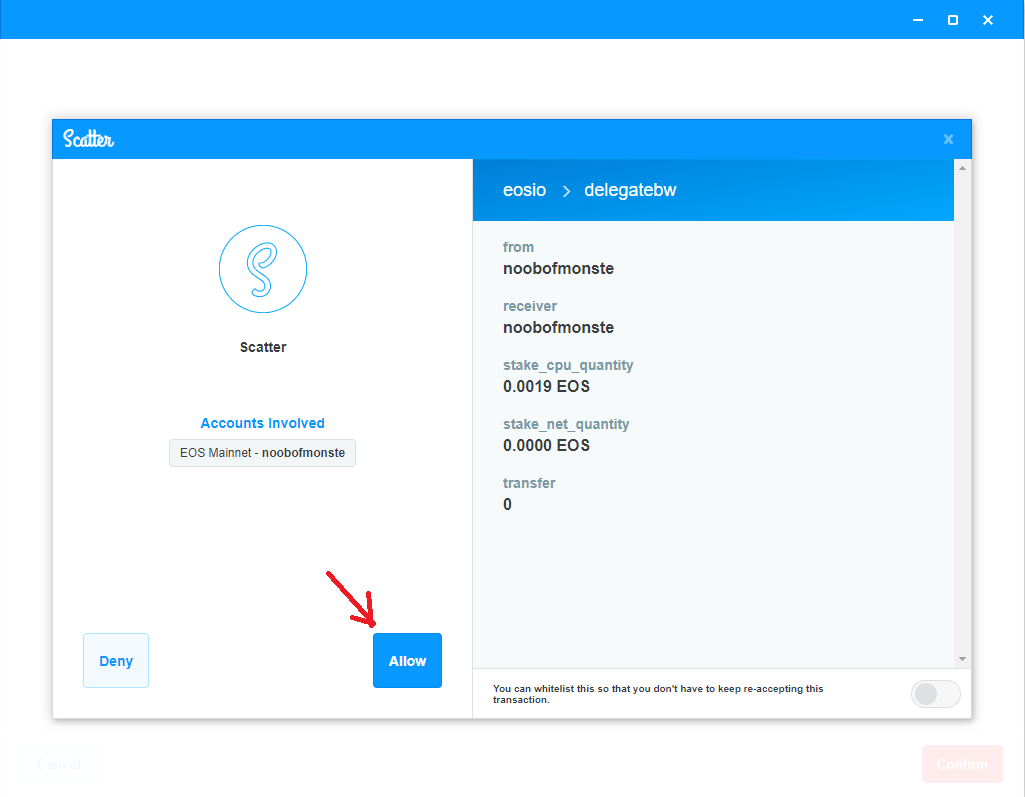1025x797 pixels.
Task: Click the transfer value 0
Action: [x=507, y=504]
